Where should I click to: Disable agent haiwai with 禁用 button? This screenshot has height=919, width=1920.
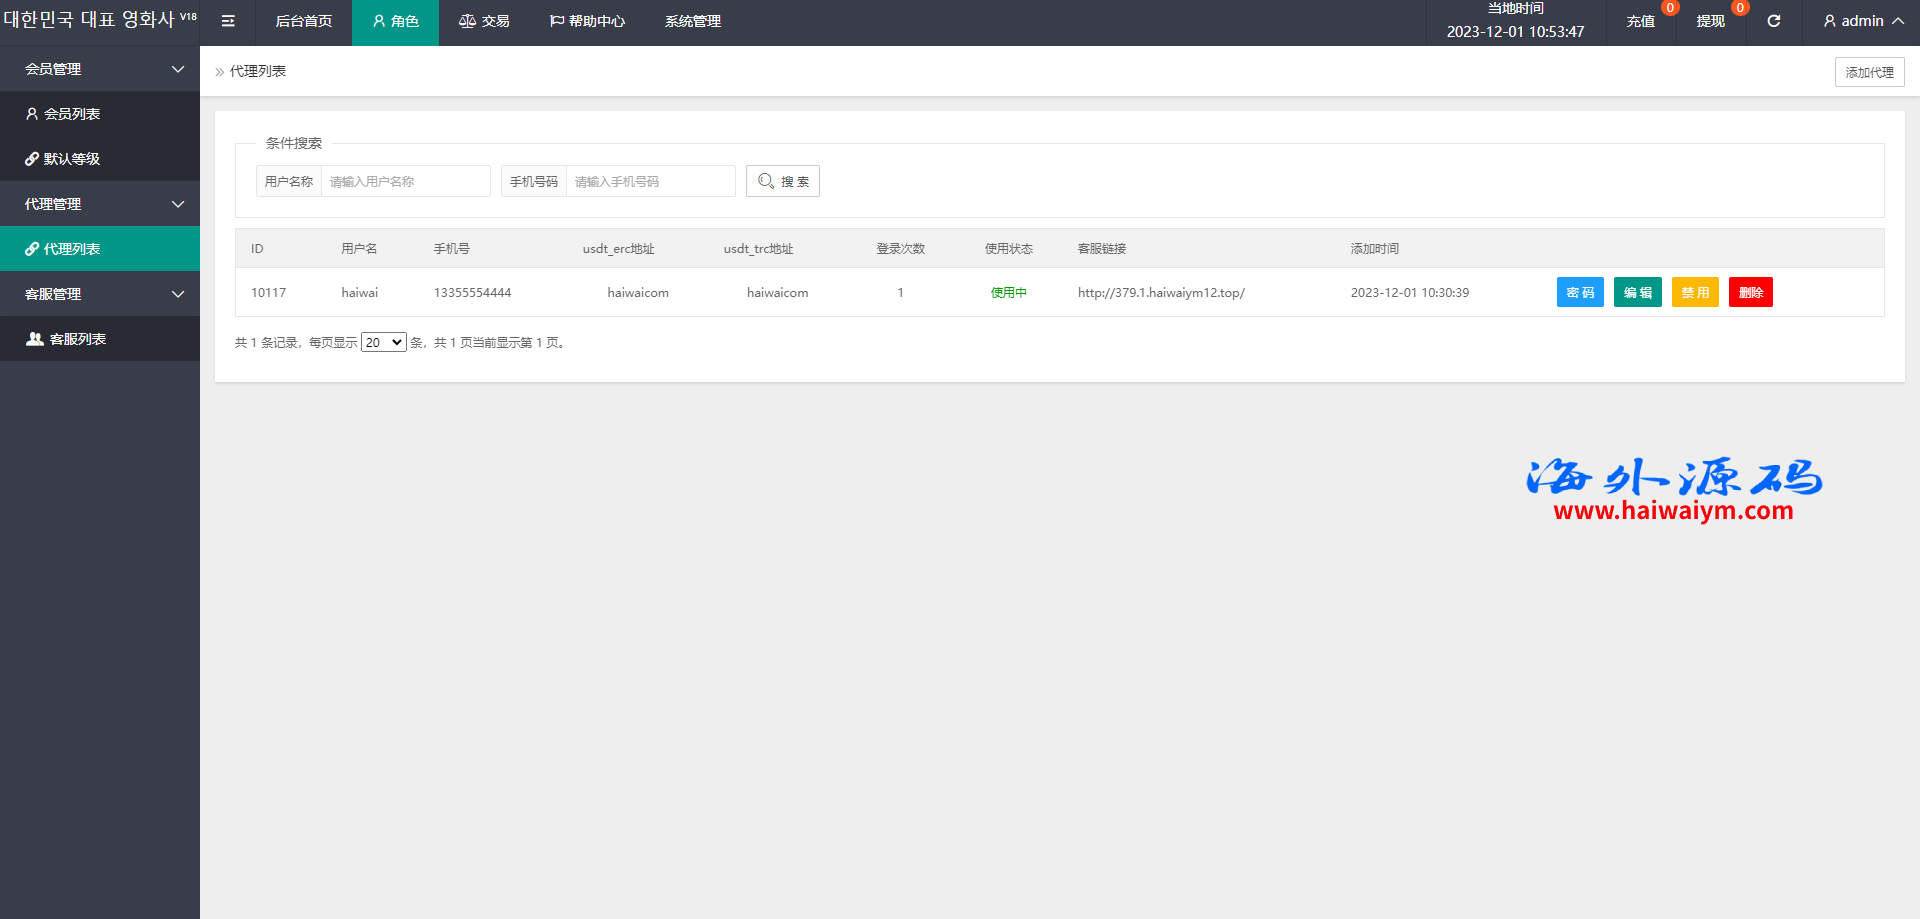(1695, 292)
